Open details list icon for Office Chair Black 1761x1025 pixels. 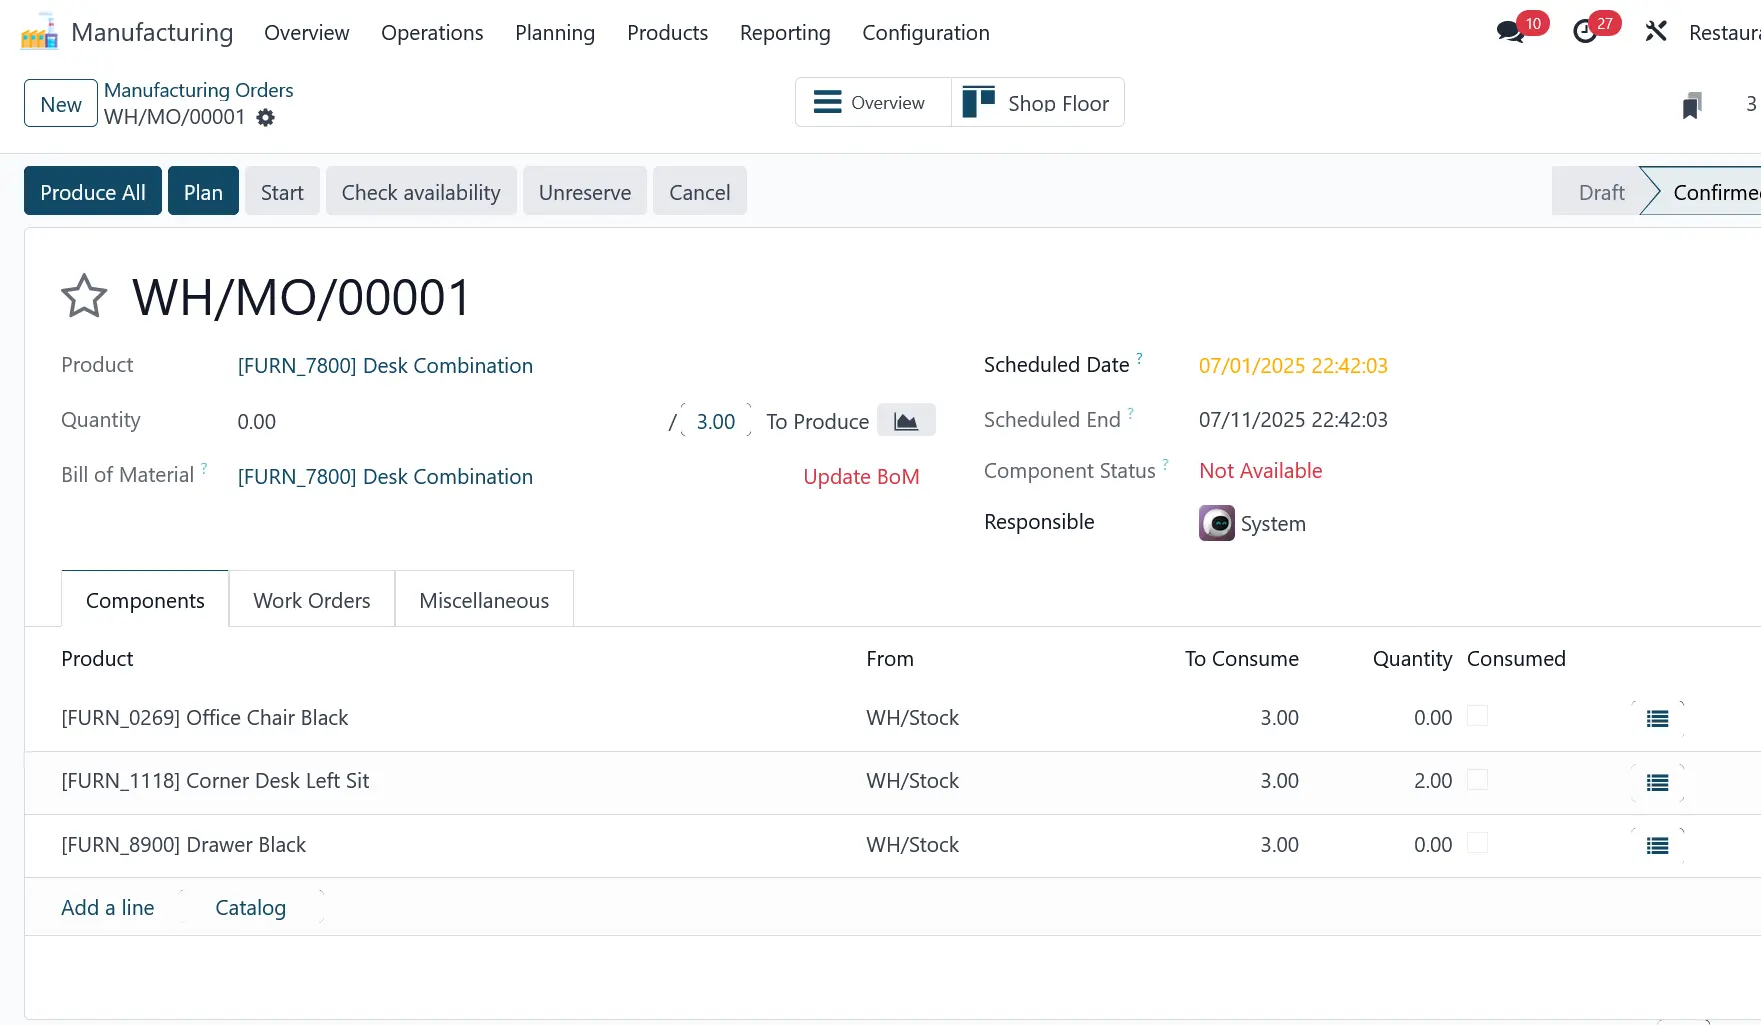point(1657,719)
